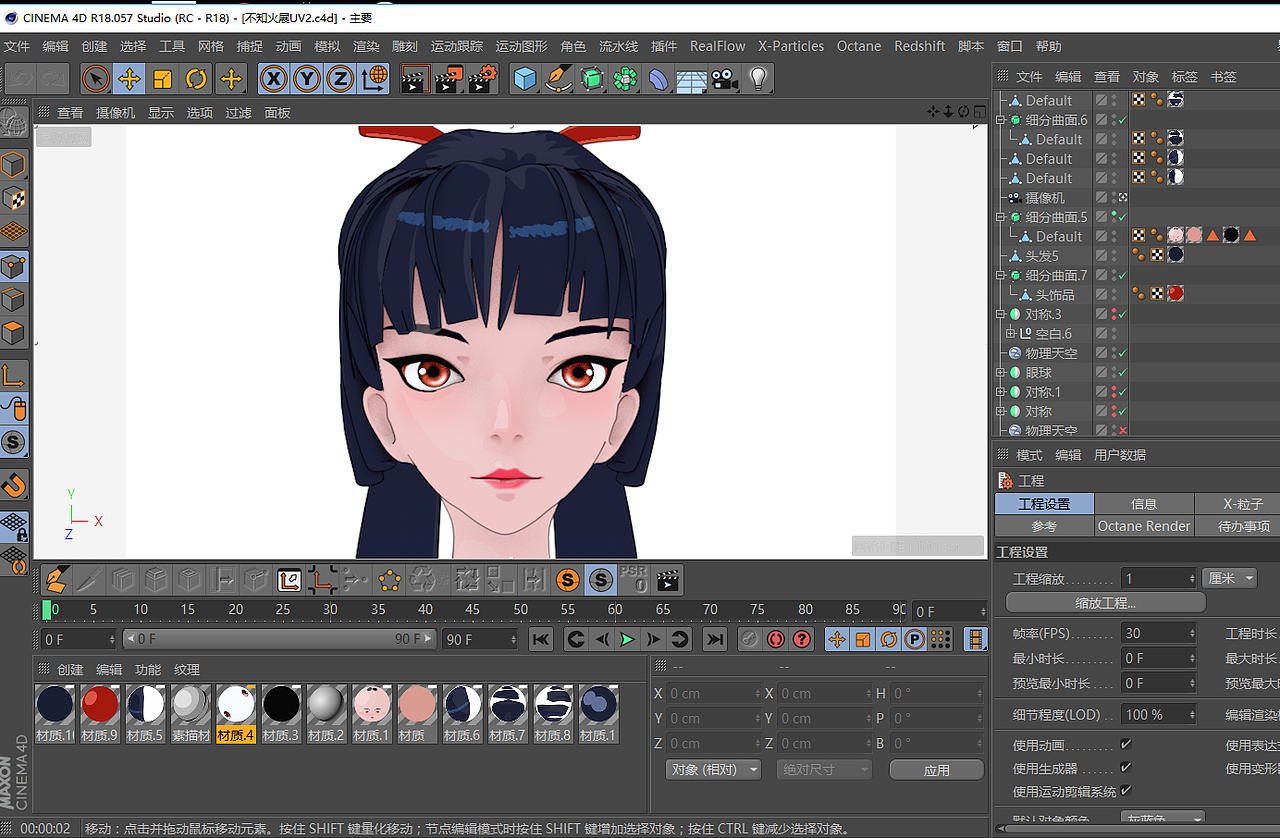Select the Rotate tool
The image size is (1280, 838).
click(x=197, y=78)
